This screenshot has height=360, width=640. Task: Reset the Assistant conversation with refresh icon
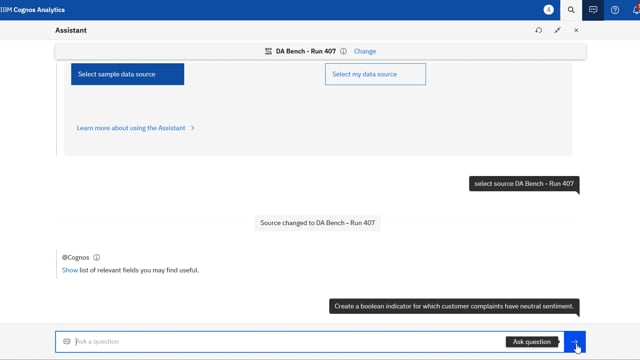539,30
